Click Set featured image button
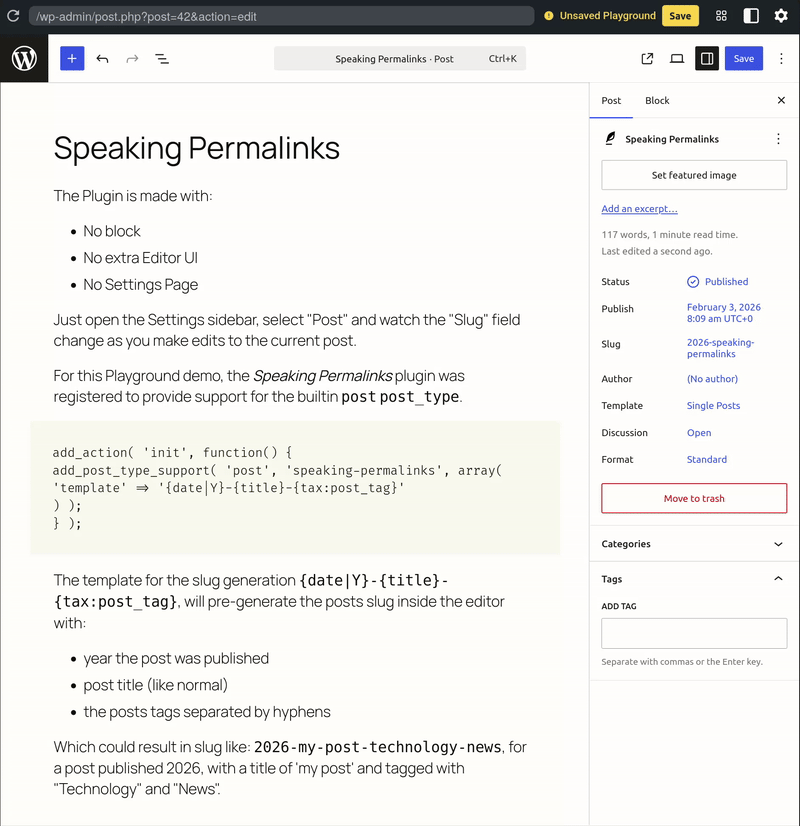Viewport: 800px width, 826px height. click(x=694, y=175)
